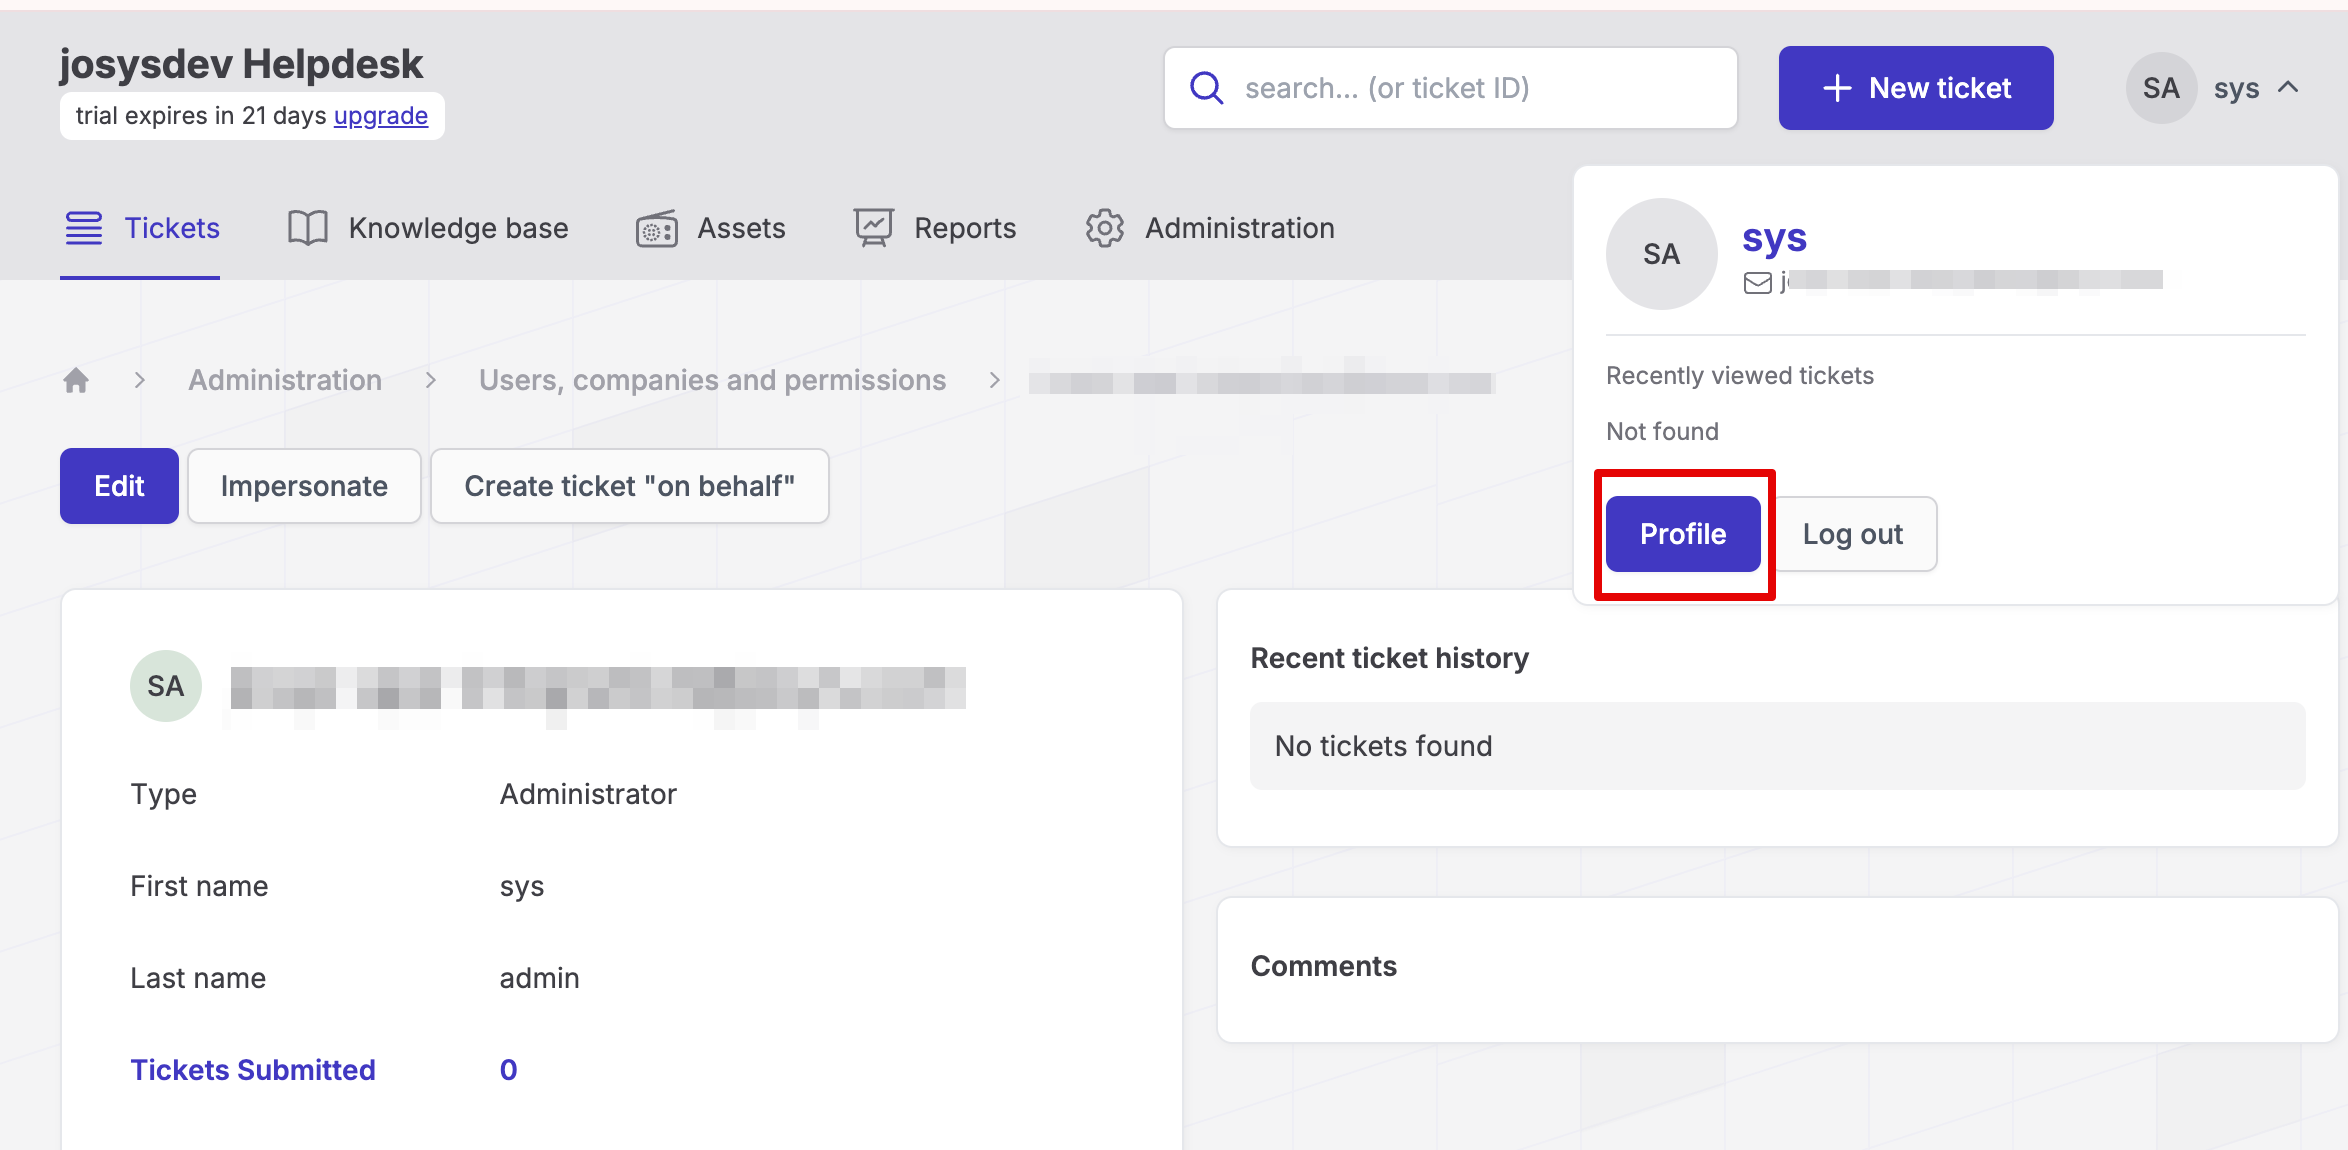Click the Edit button
Viewport: 2348px width, 1150px height.
coord(119,486)
